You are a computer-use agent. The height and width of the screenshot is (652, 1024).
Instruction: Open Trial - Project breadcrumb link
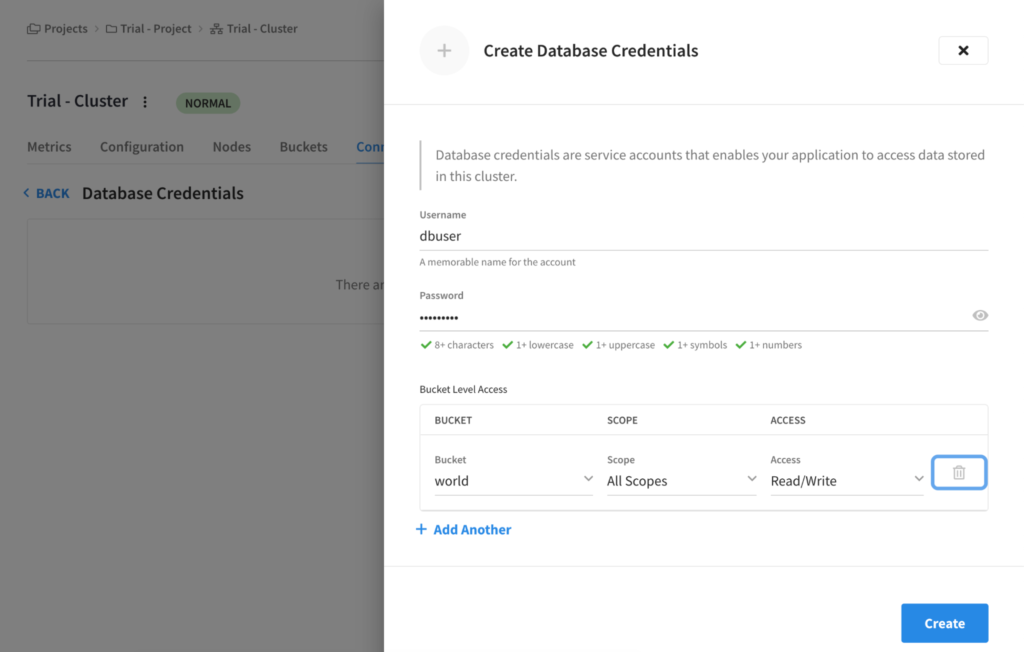(155, 29)
